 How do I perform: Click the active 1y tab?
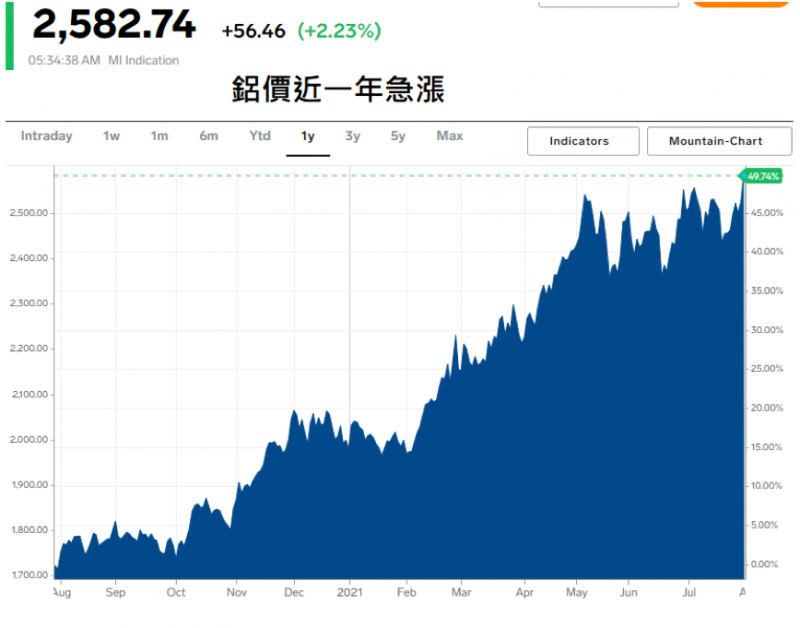pyautogui.click(x=308, y=137)
